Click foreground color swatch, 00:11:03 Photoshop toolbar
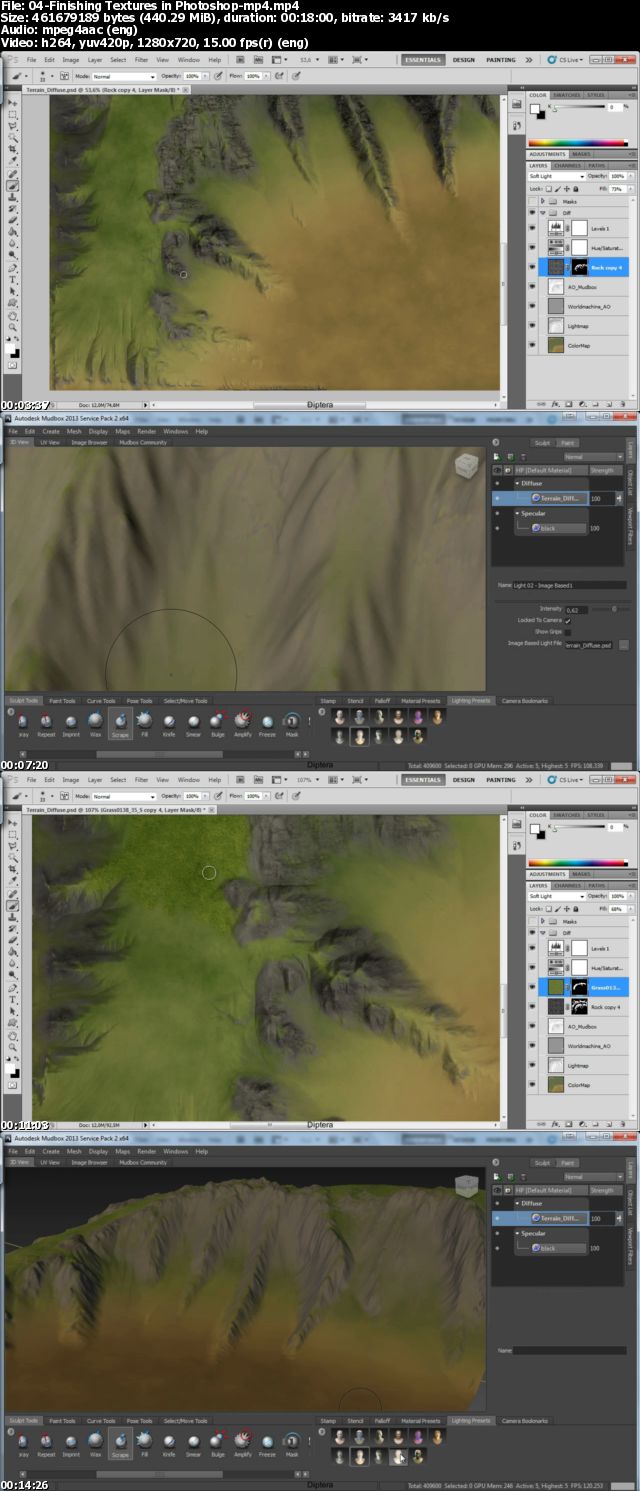The height and width of the screenshot is (1491, 640). tap(11, 1067)
